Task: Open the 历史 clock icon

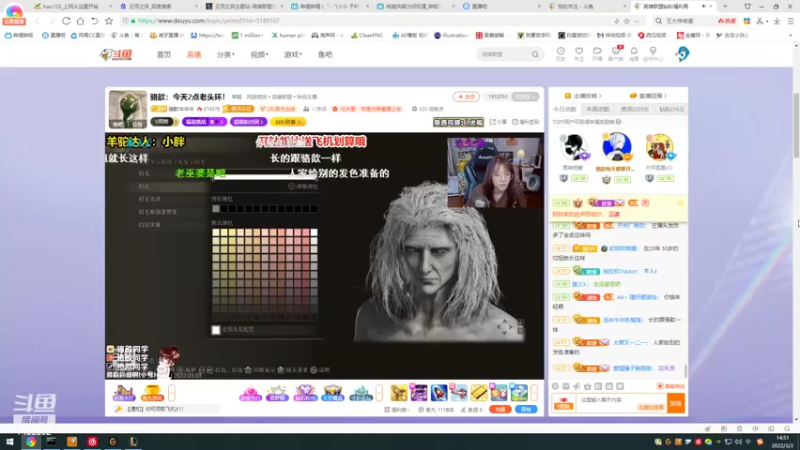Action: (560, 54)
